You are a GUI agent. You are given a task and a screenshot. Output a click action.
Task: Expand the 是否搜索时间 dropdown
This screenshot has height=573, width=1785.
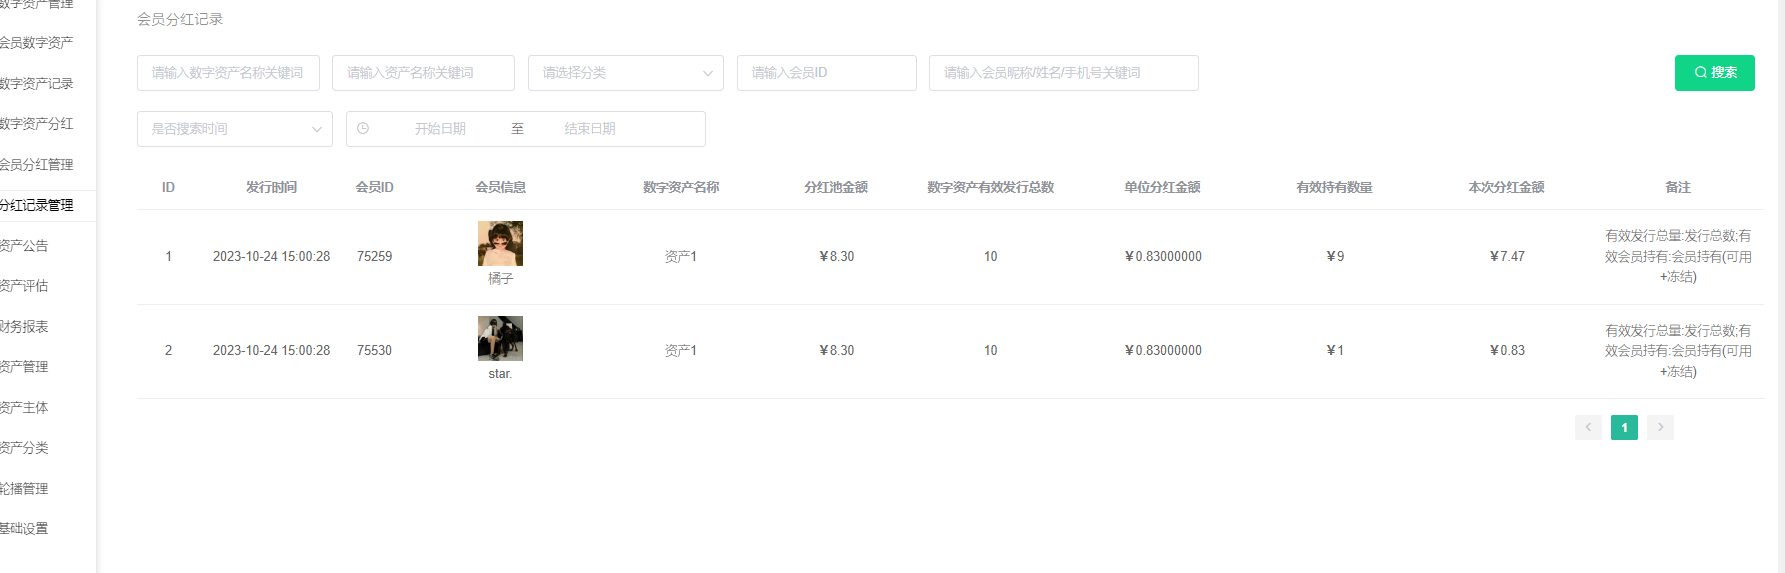(x=234, y=129)
